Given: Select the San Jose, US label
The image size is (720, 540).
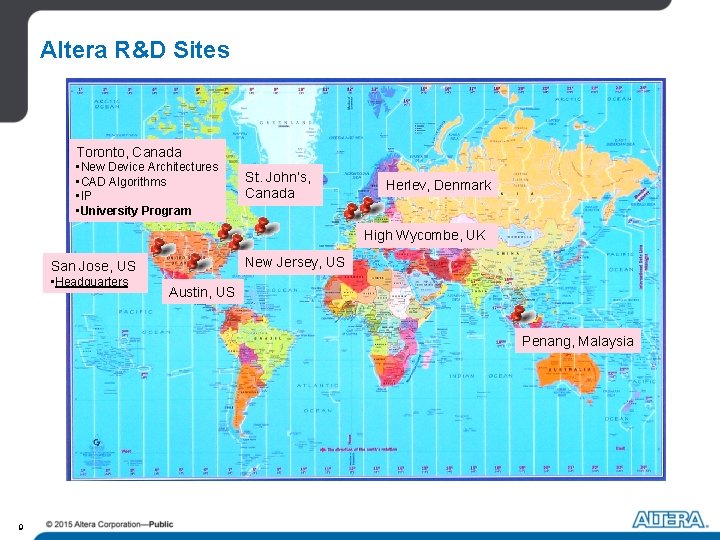Looking at the screenshot, I should (x=94, y=266).
